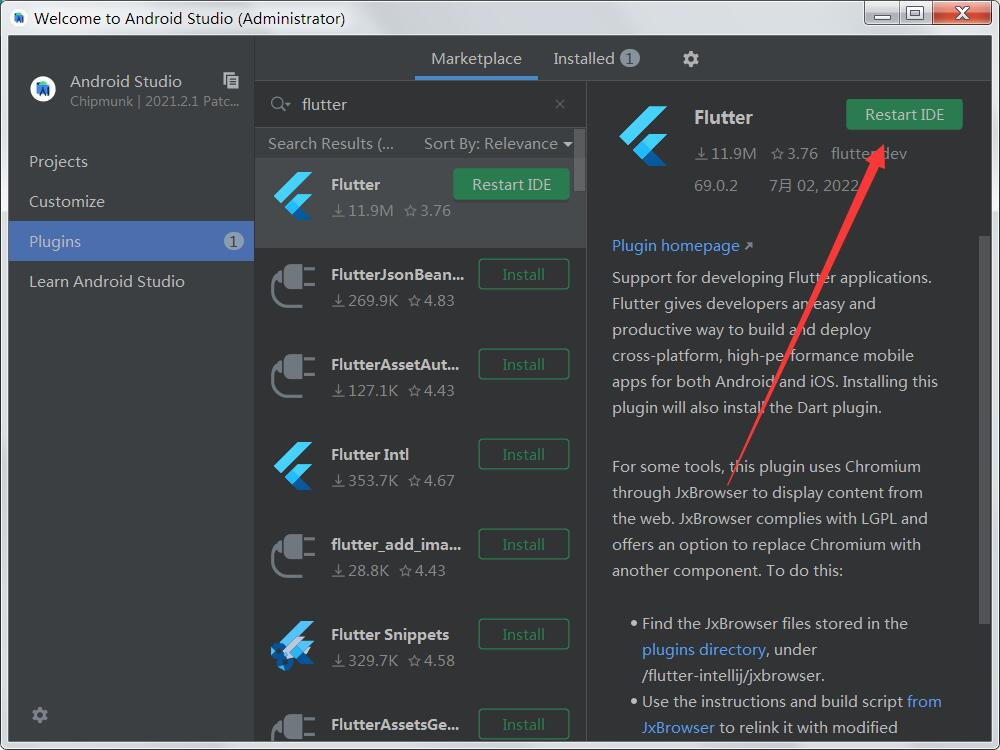Select the FlutterAssetAut plugin name

coord(395,364)
